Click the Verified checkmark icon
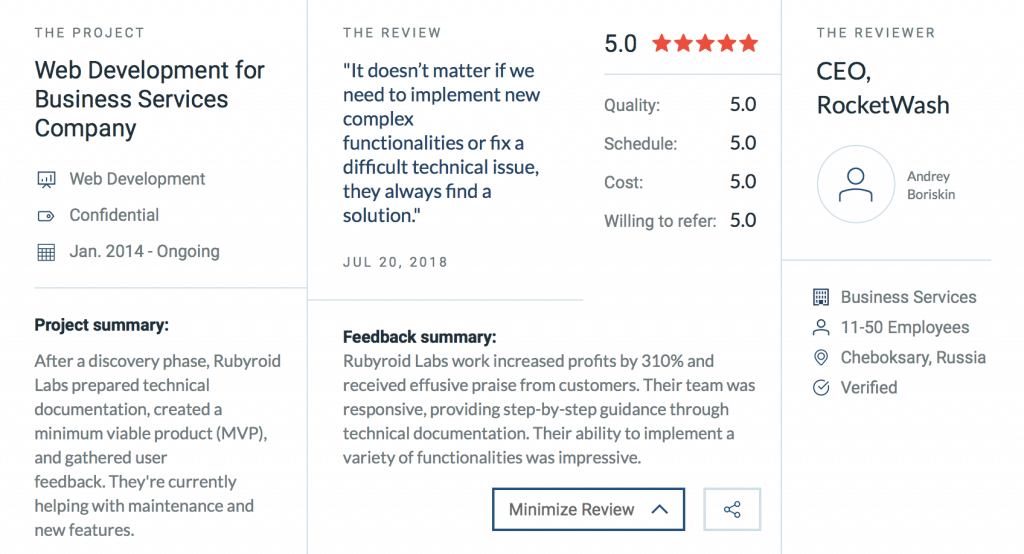 pos(821,387)
